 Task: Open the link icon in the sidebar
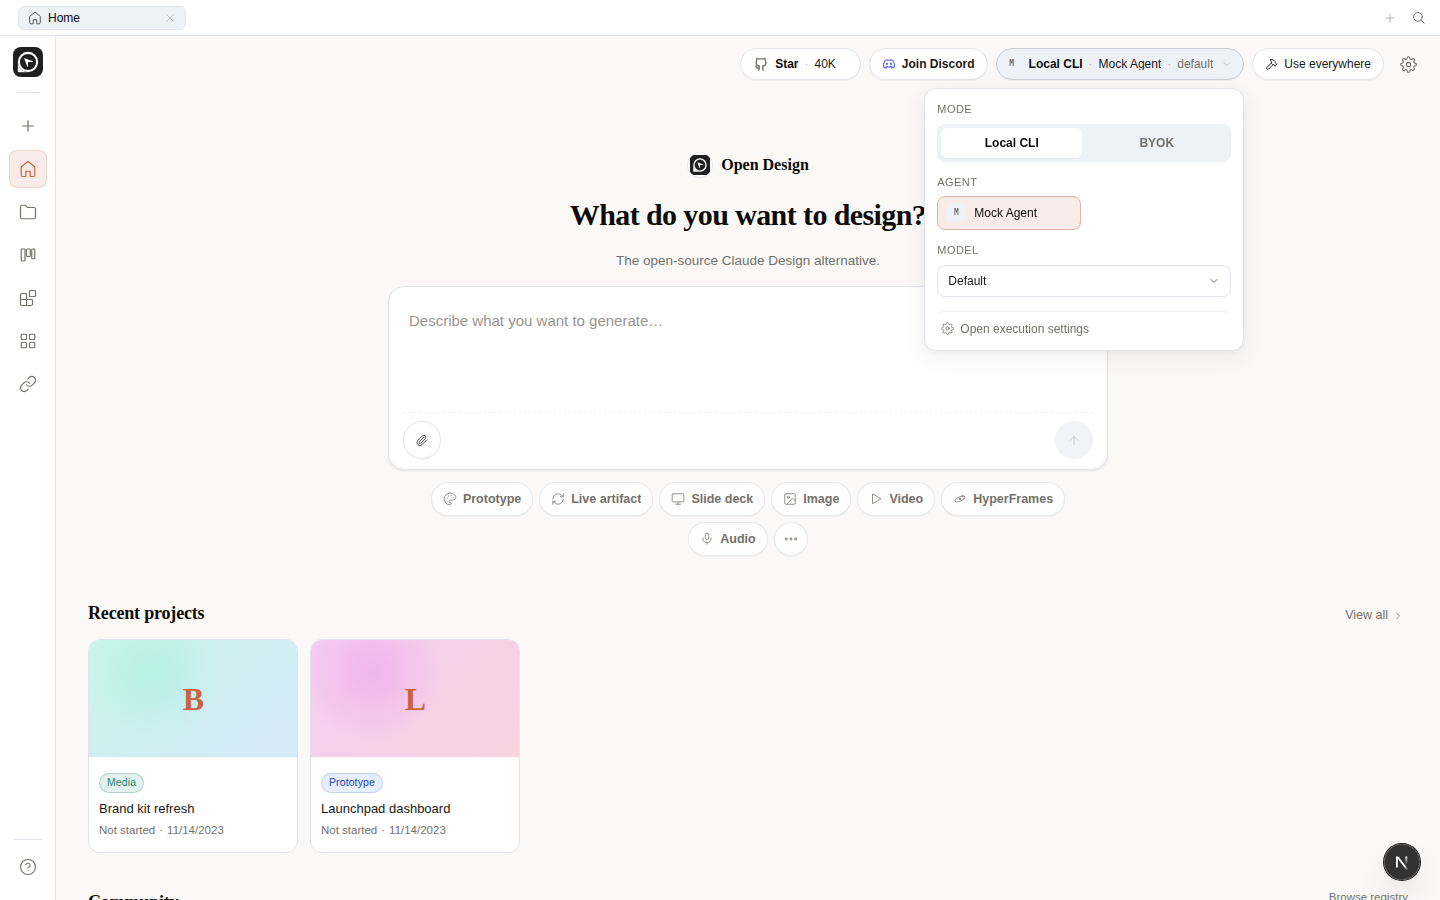coord(28,384)
